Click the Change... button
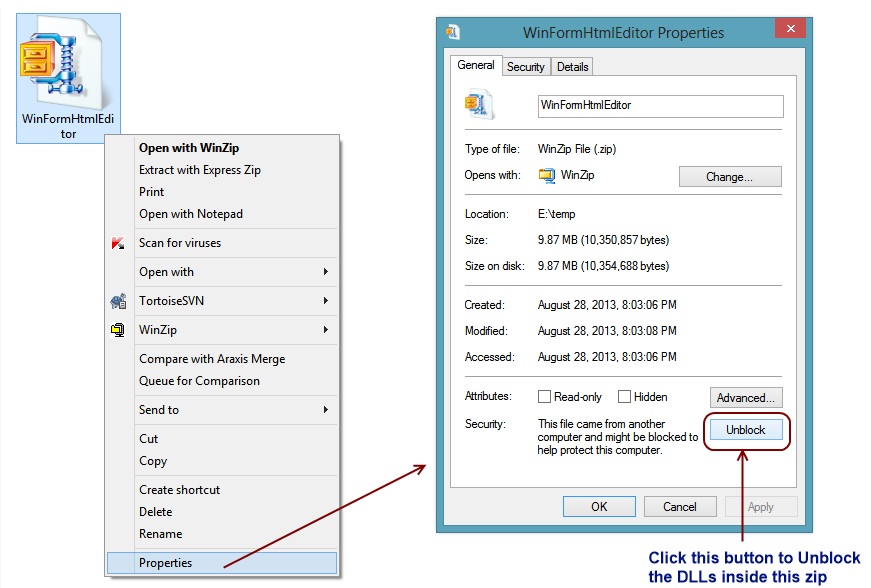The image size is (871, 588). [x=730, y=177]
